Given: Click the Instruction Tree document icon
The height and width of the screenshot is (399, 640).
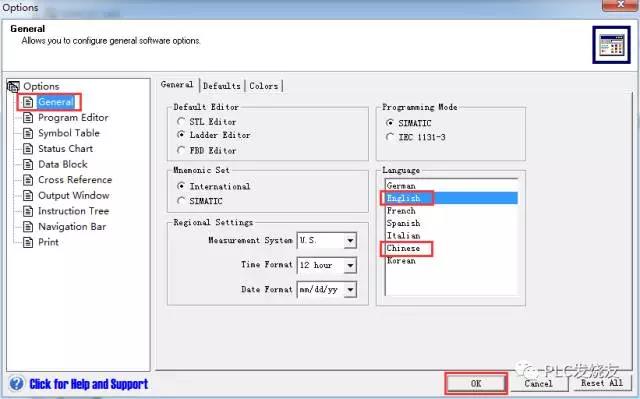Looking at the screenshot, I should [28, 211].
